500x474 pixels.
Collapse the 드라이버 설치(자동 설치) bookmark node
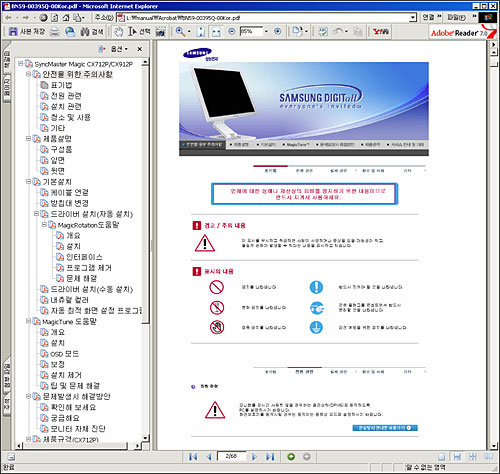37,213
